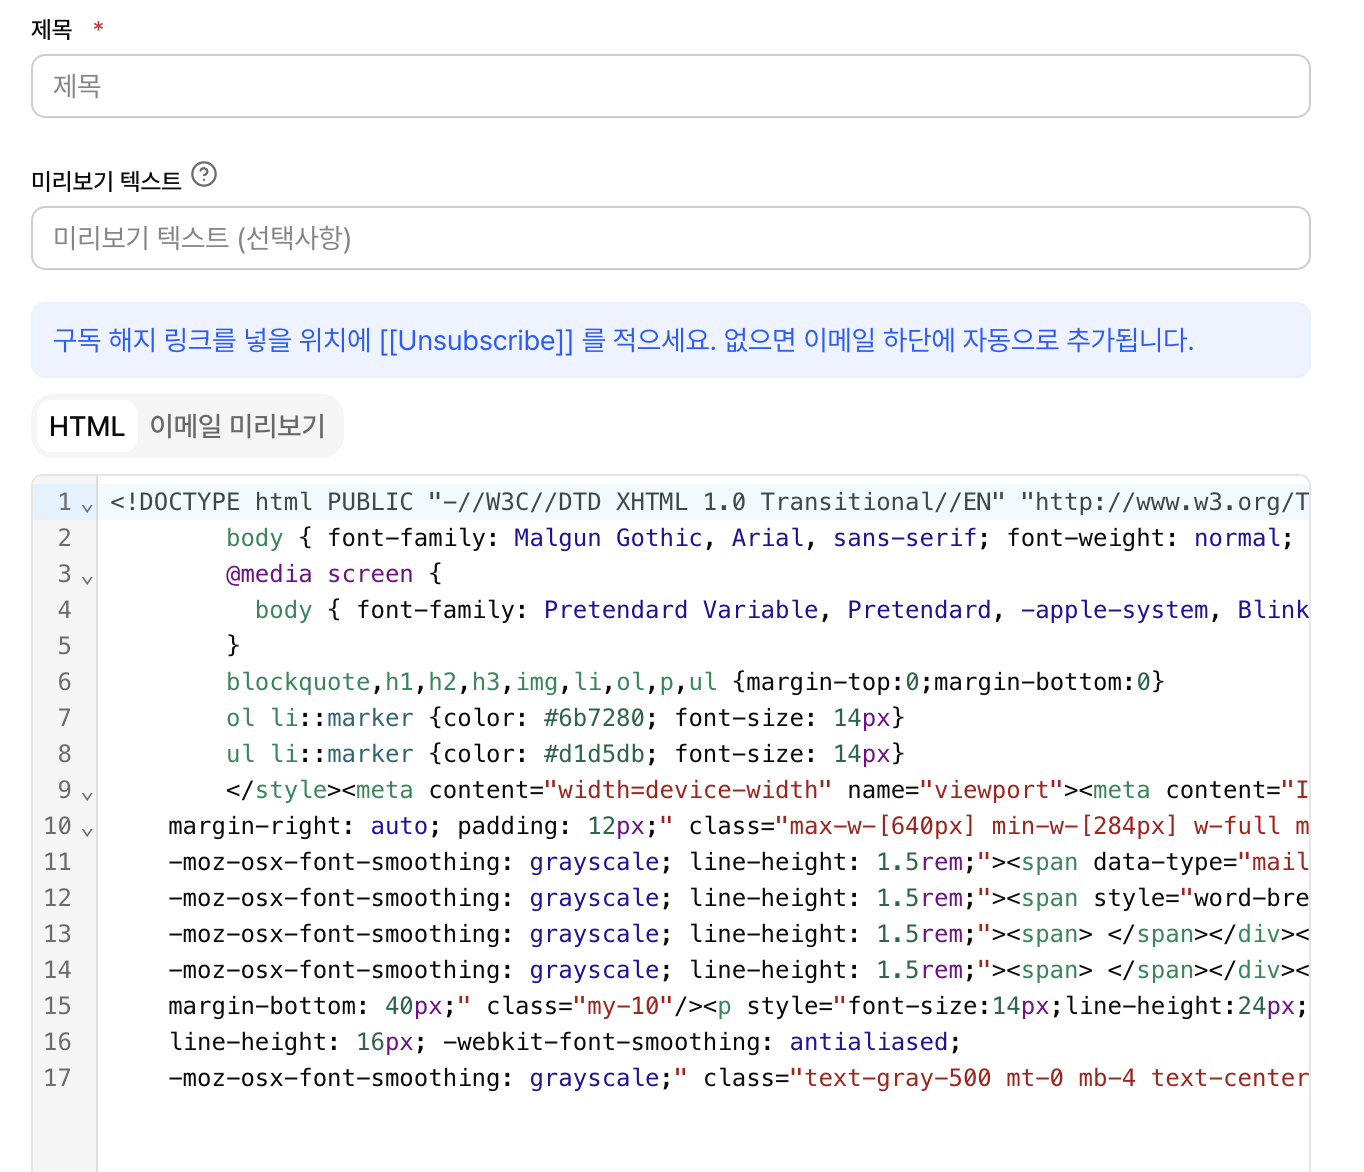Click the help icon beside 미리보기 텍스트
The width and height of the screenshot is (1364, 1172).
[204, 175]
